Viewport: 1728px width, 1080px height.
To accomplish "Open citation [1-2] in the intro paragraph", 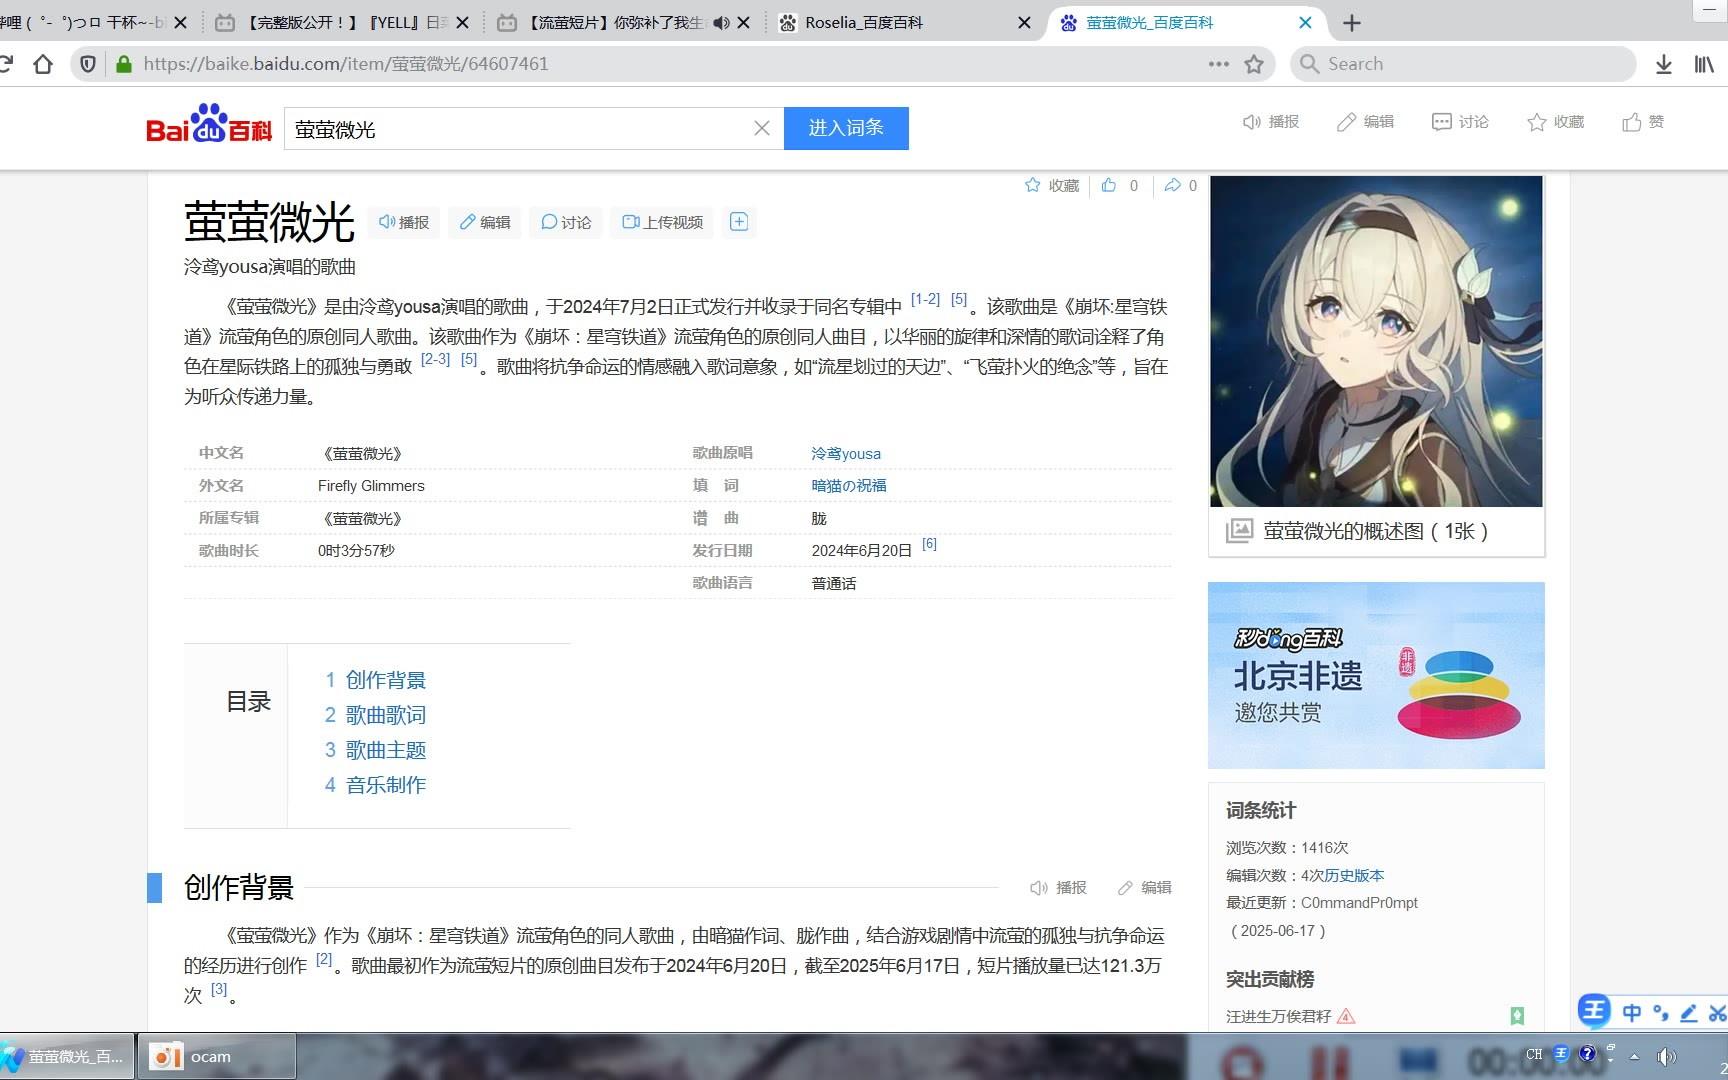I will pos(925,299).
